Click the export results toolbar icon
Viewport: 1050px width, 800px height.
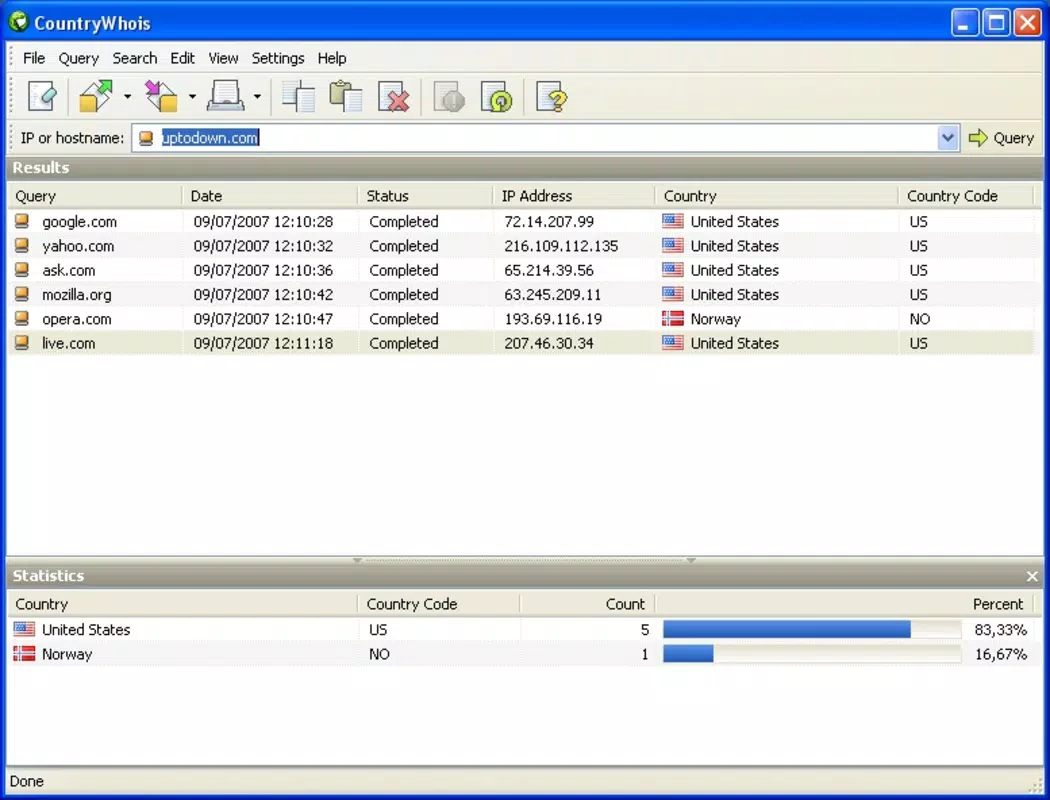(x=96, y=97)
